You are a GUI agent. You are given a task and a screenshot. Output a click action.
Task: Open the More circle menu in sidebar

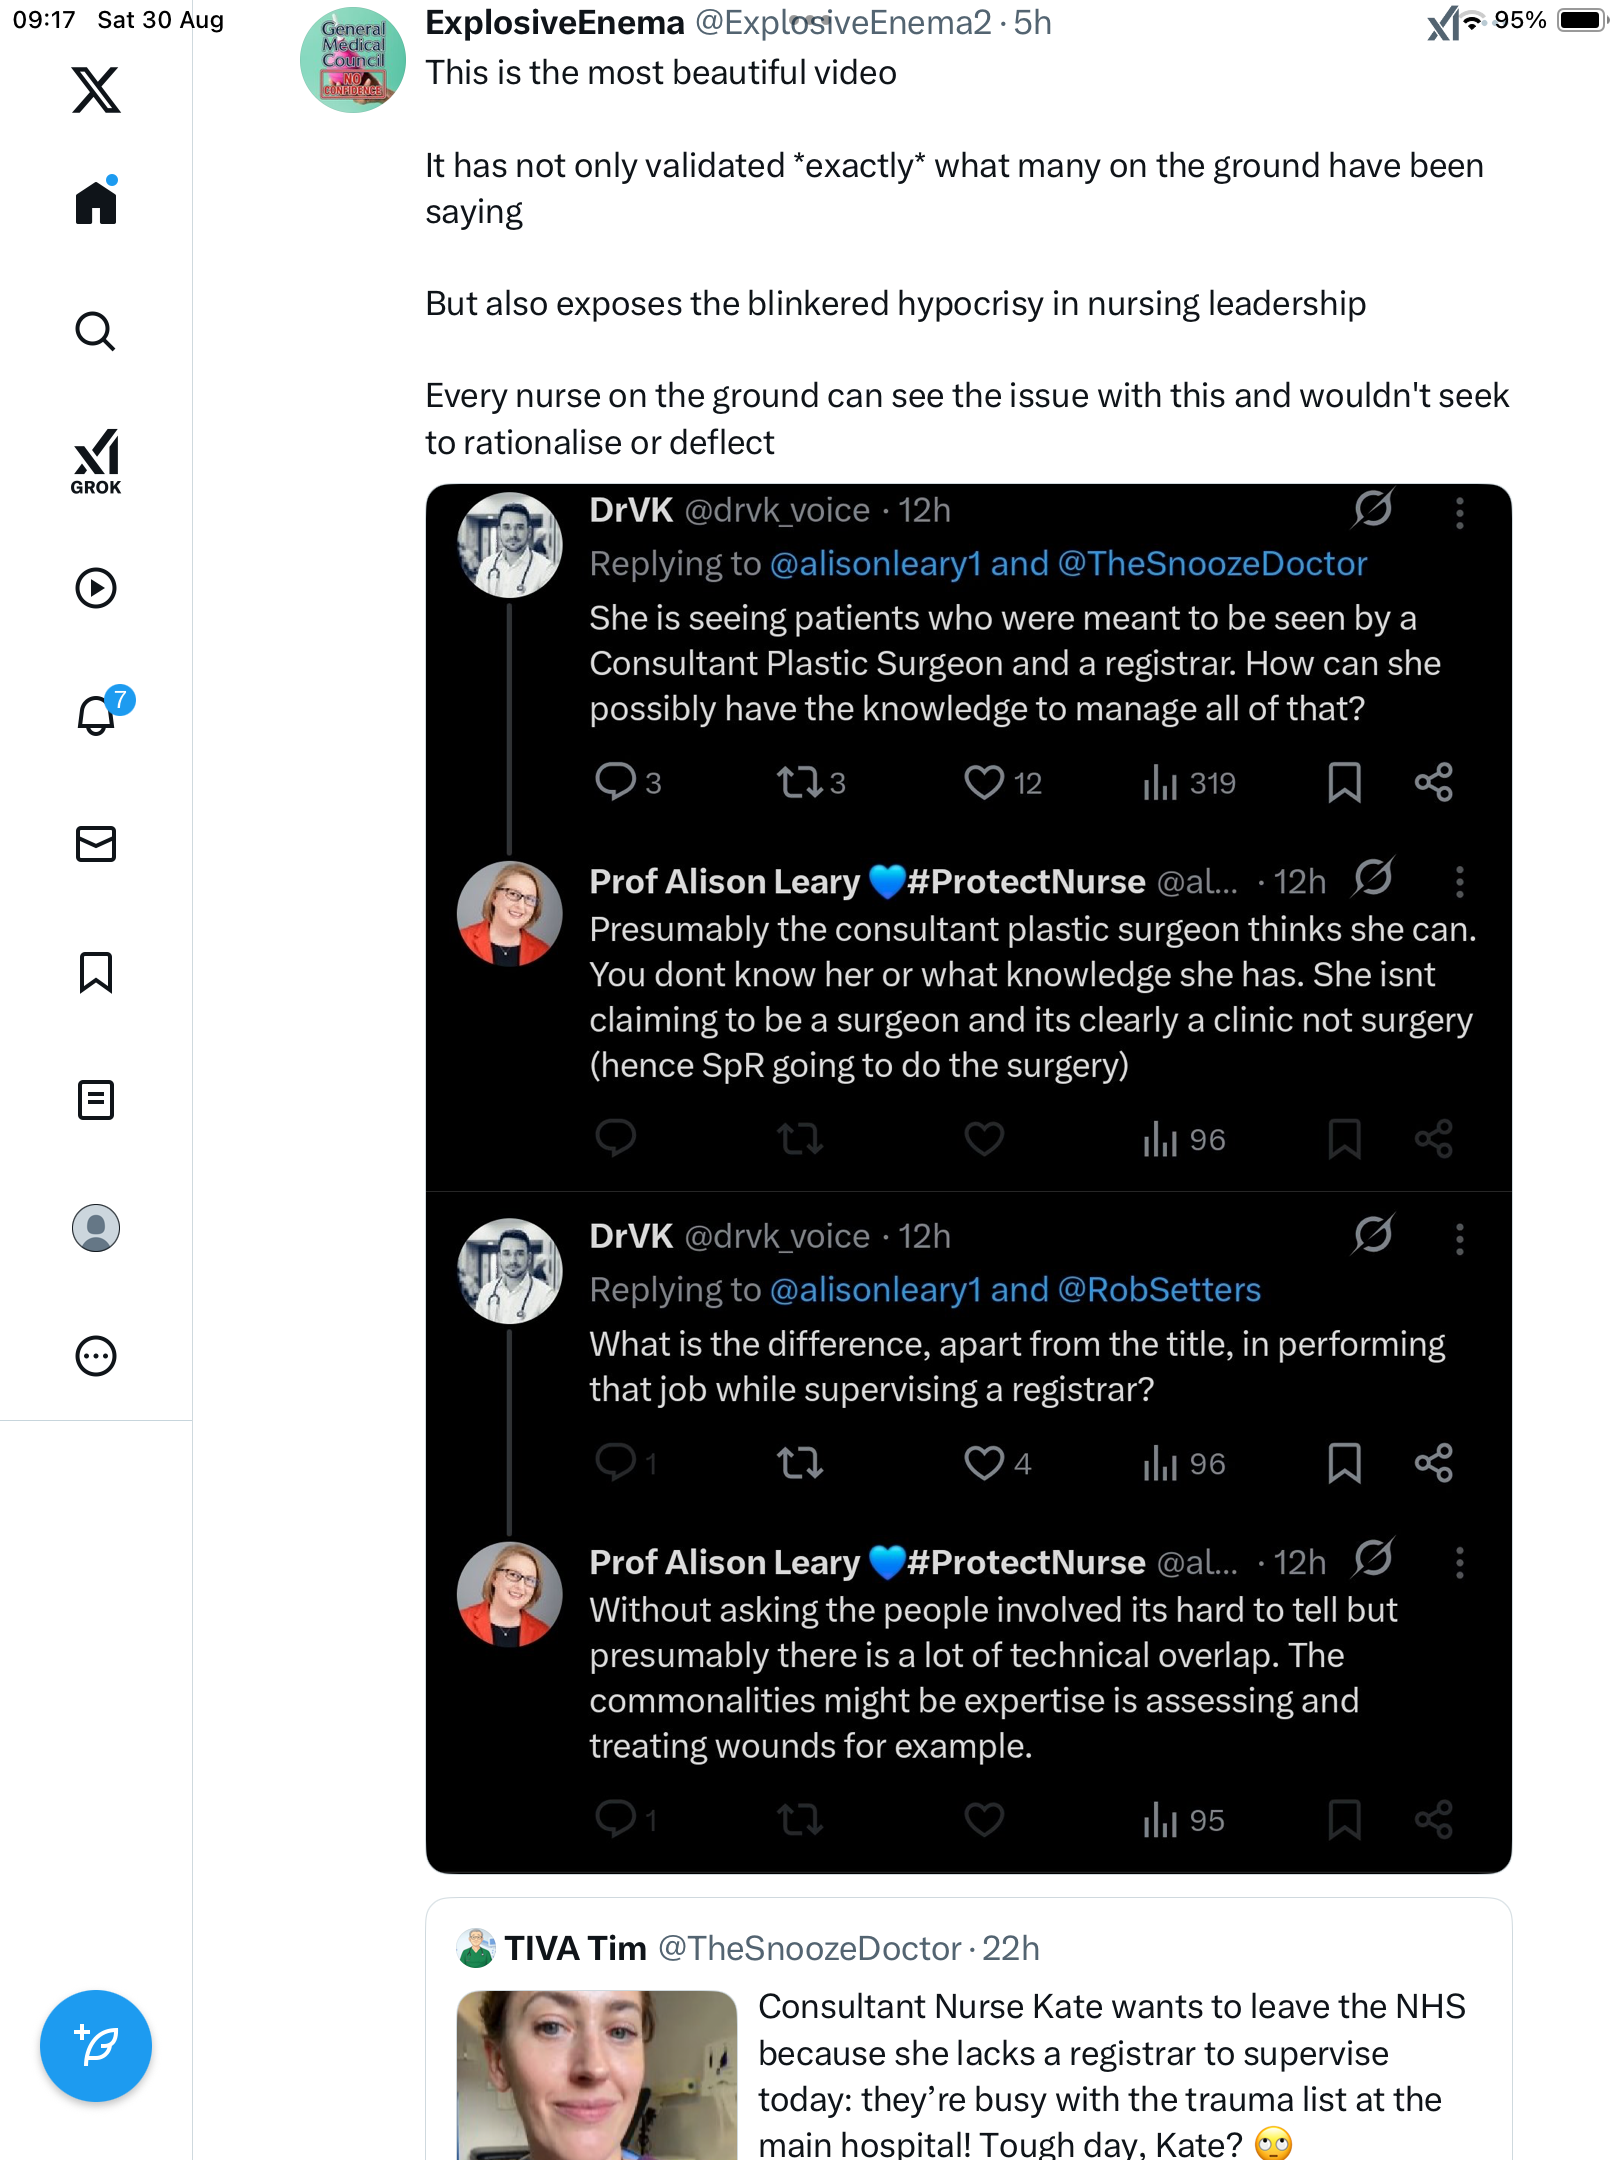click(x=96, y=1356)
